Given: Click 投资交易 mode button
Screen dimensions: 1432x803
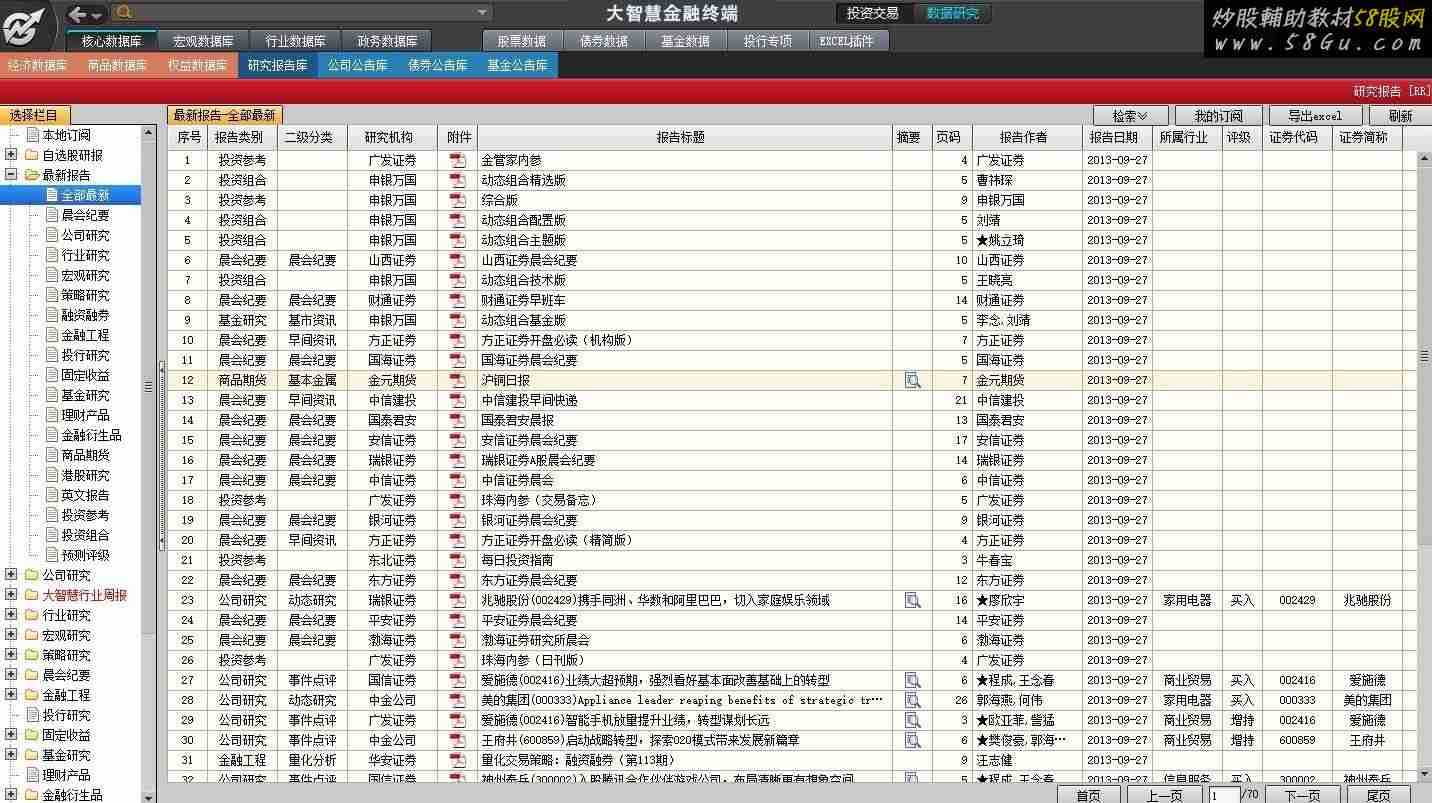Looking at the screenshot, I should (x=873, y=13).
